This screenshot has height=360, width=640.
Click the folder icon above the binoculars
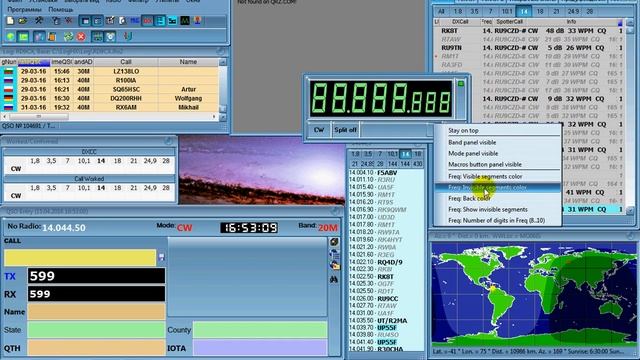[334, 265]
